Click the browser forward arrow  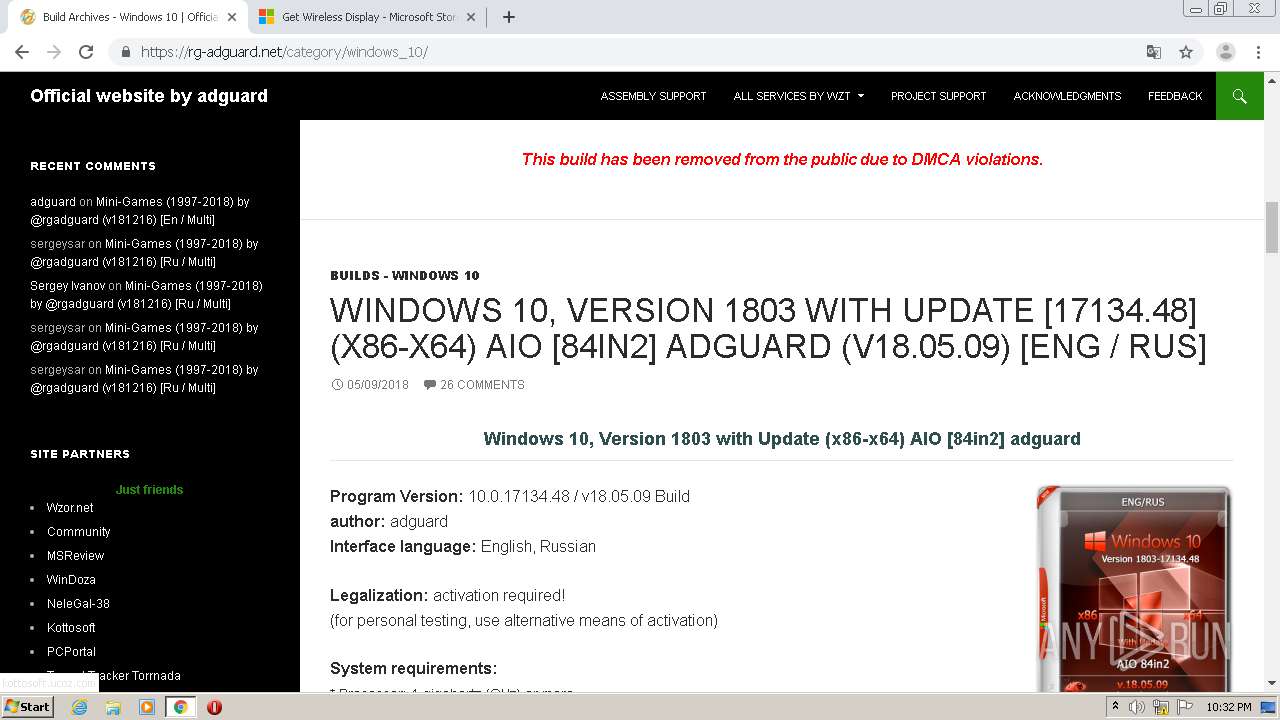pyautogui.click(x=54, y=52)
